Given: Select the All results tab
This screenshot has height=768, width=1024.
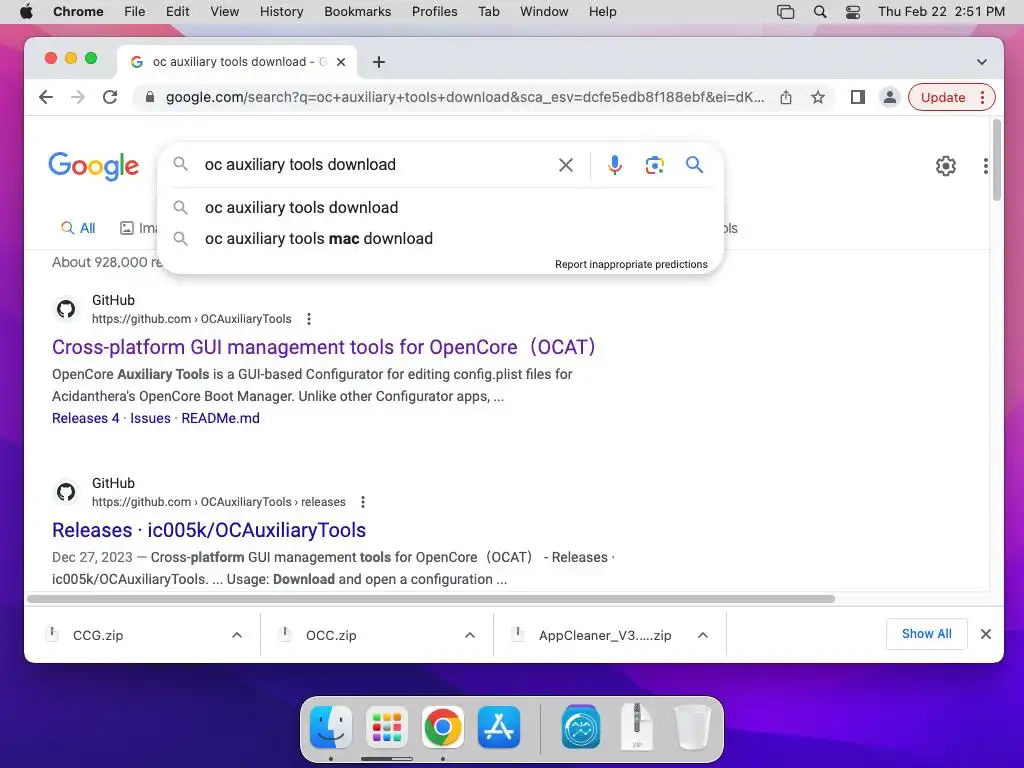Looking at the screenshot, I should 78,228.
